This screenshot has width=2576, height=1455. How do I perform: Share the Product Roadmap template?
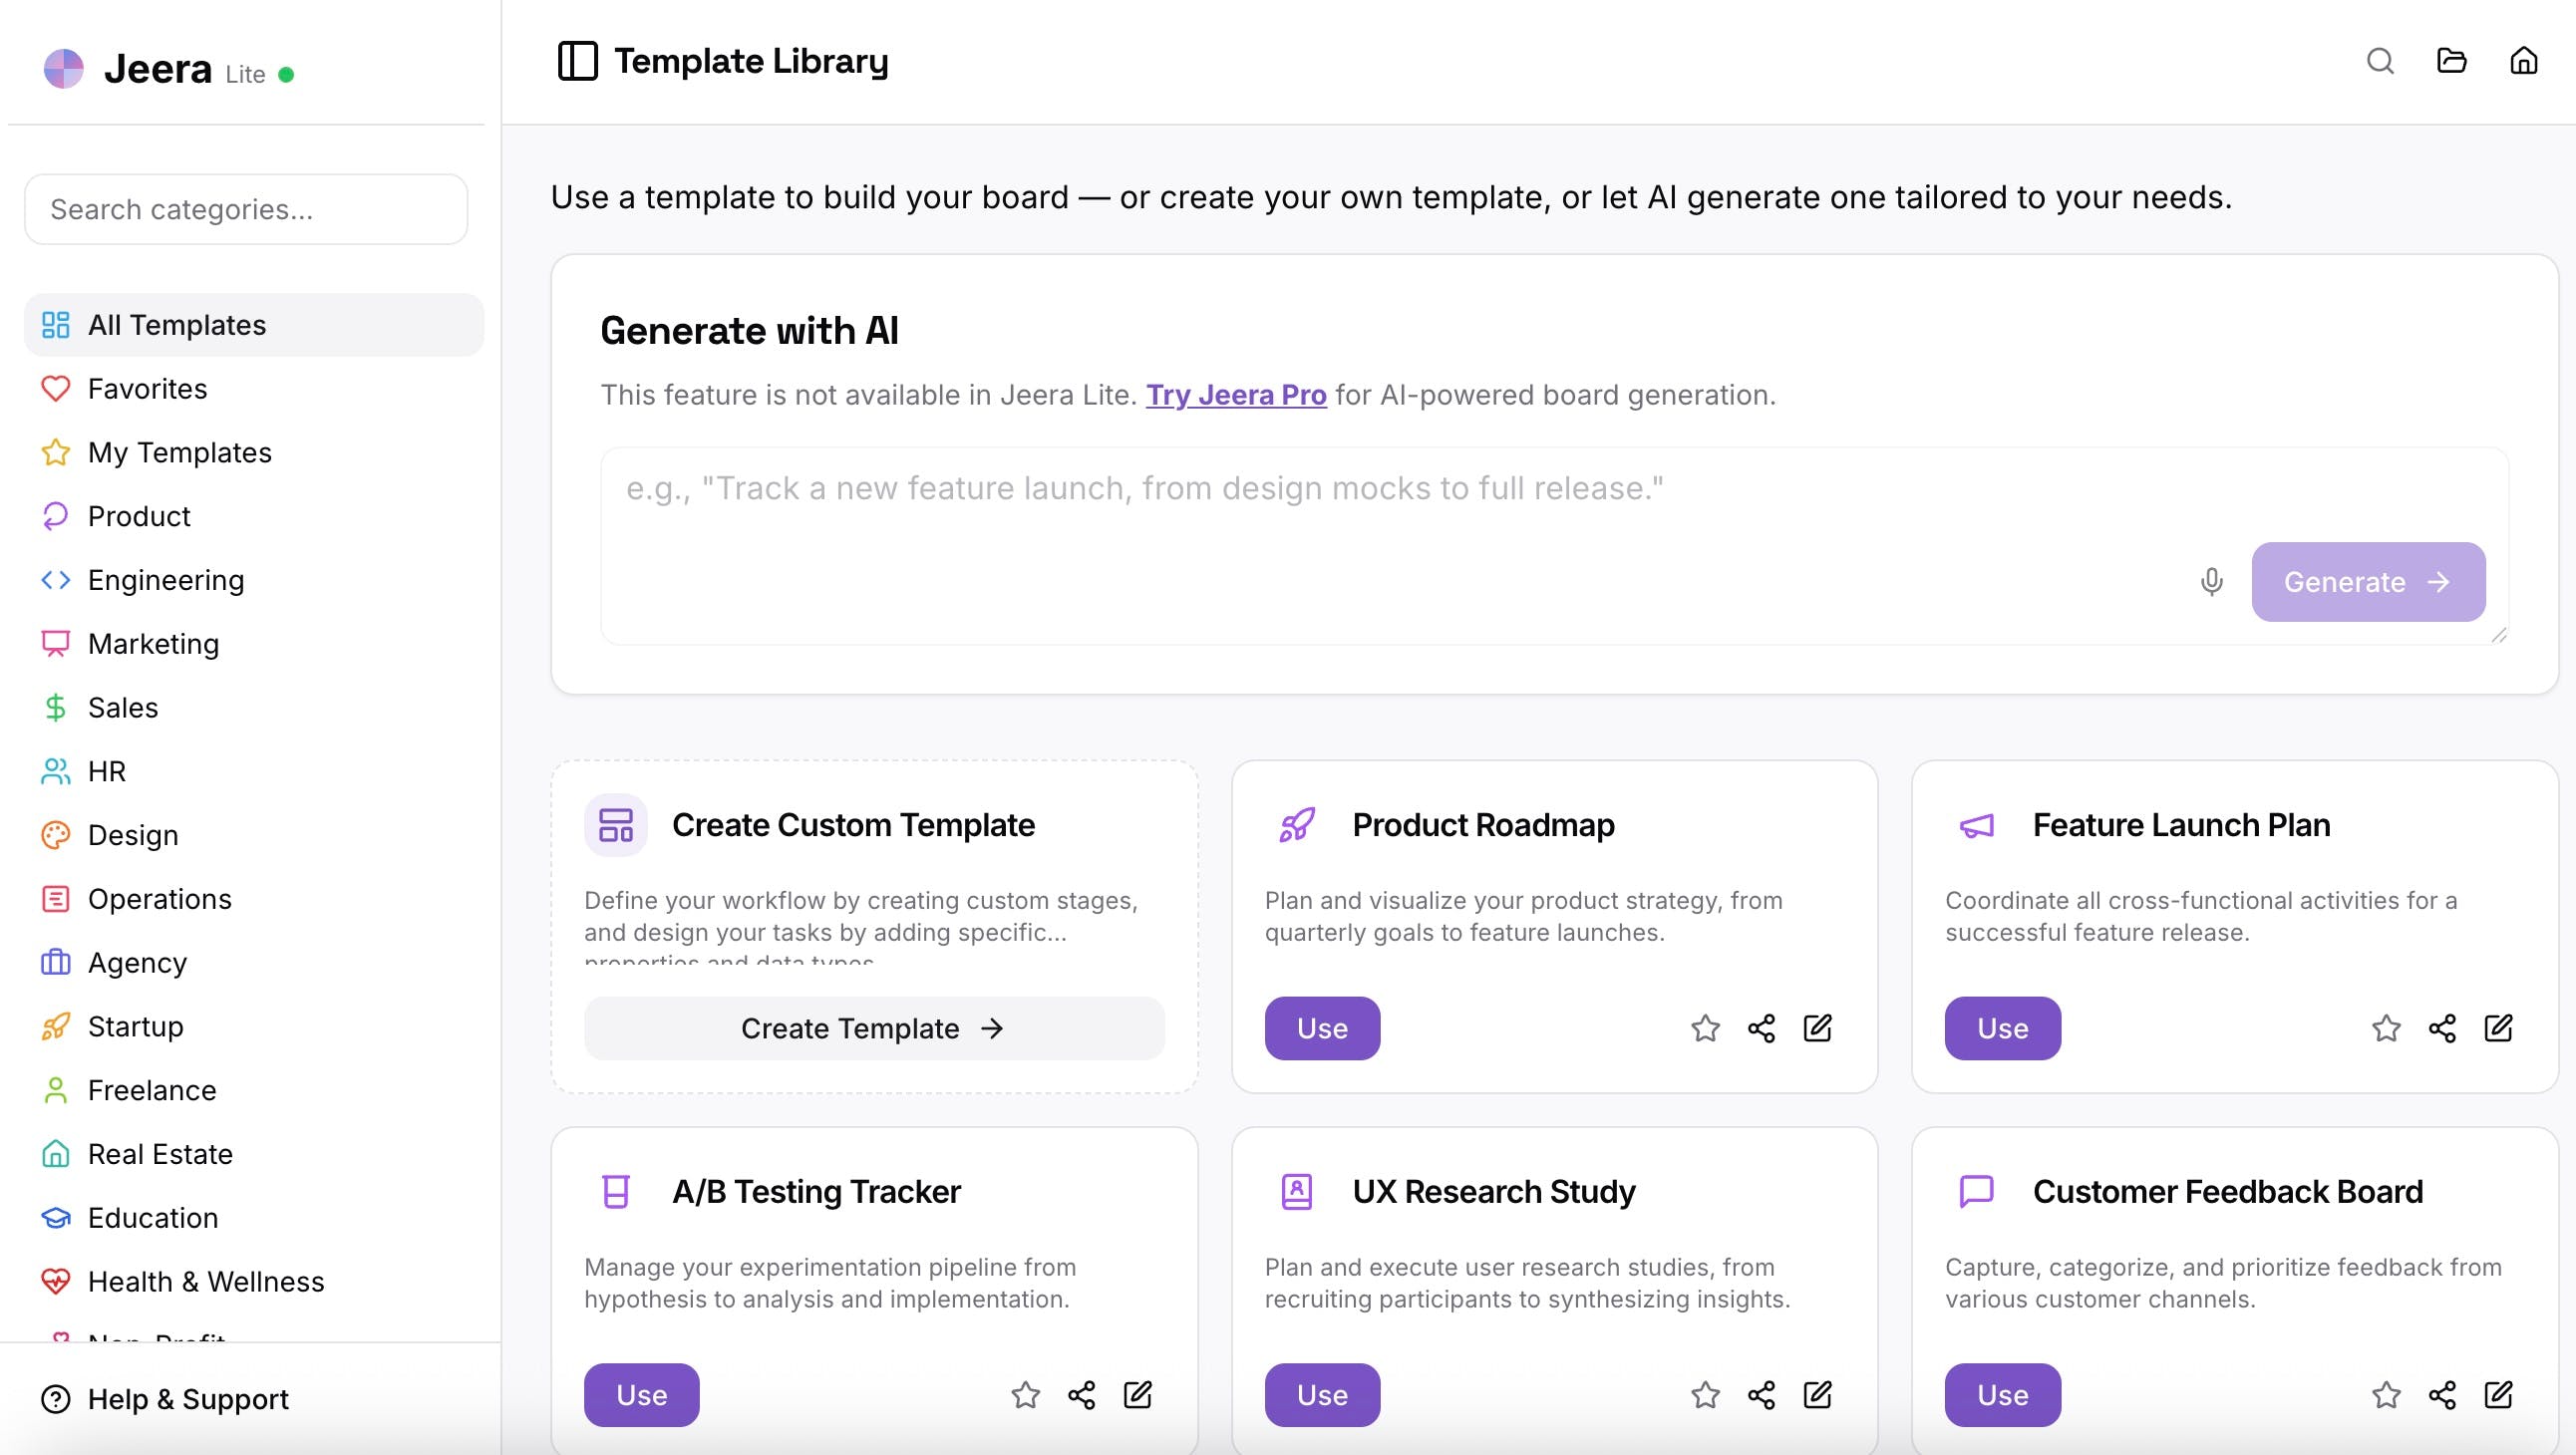pos(1761,1028)
